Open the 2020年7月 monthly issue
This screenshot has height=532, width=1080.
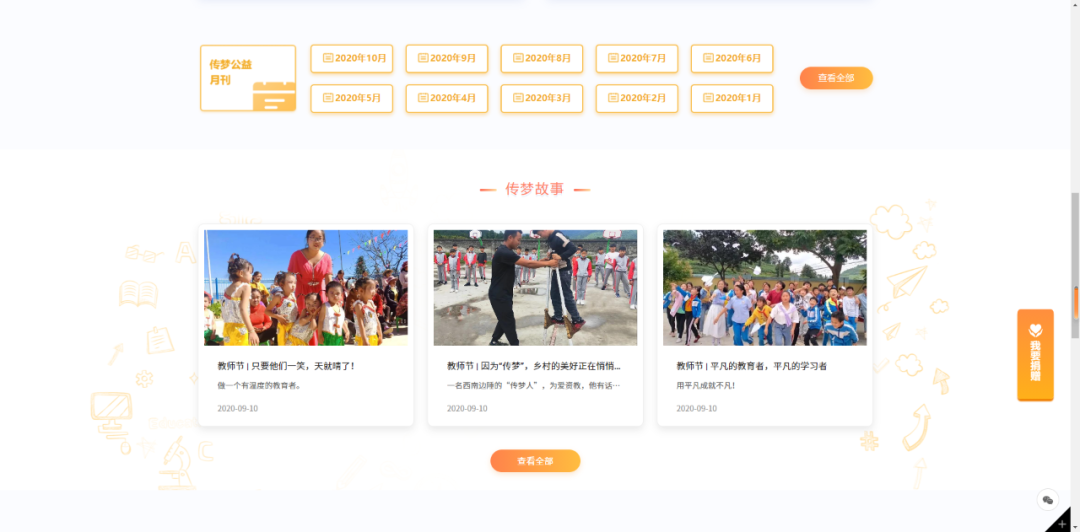pyautogui.click(x=636, y=58)
